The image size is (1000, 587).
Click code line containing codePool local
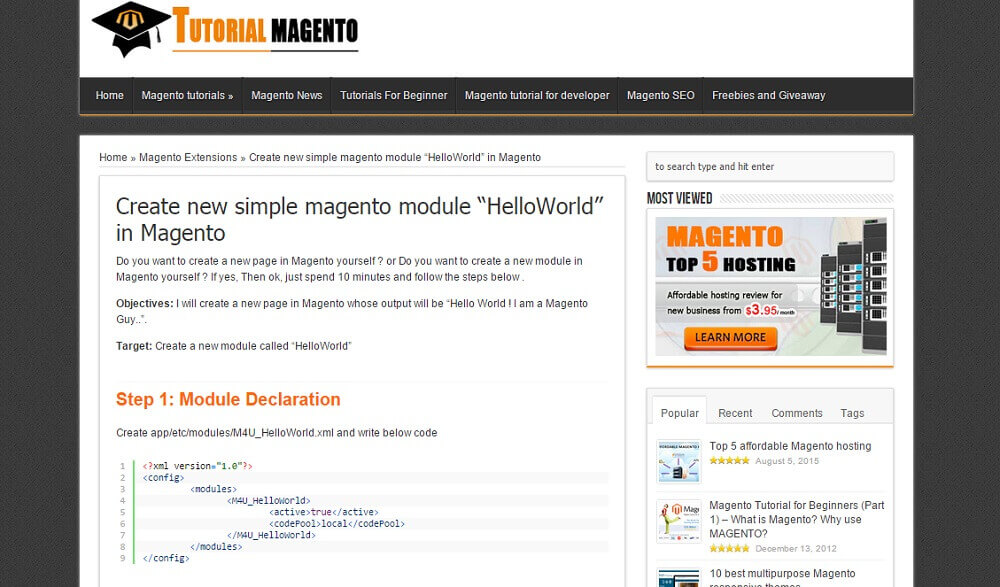click(337, 524)
